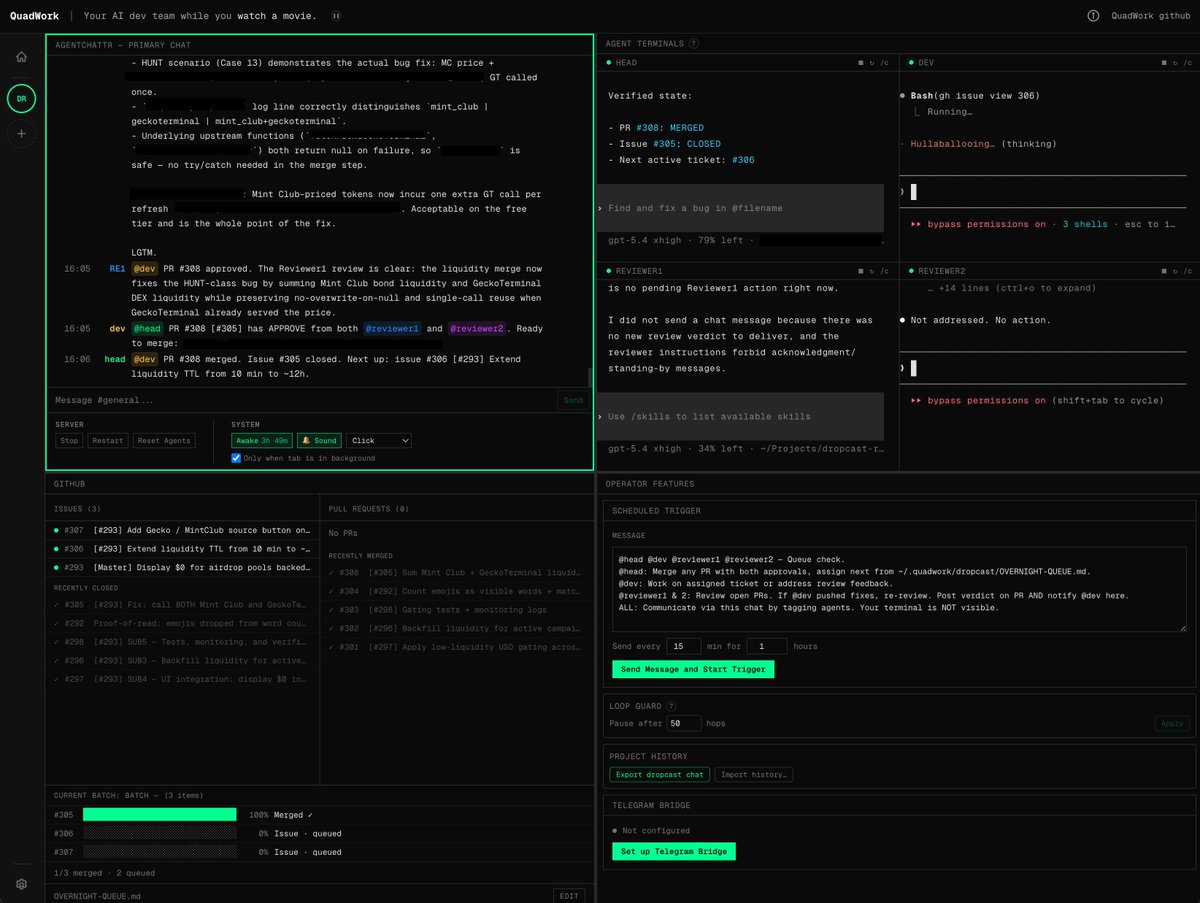The width and height of the screenshot is (1200, 903).
Task: Focus the Pause after hops field
Action: pos(684,723)
